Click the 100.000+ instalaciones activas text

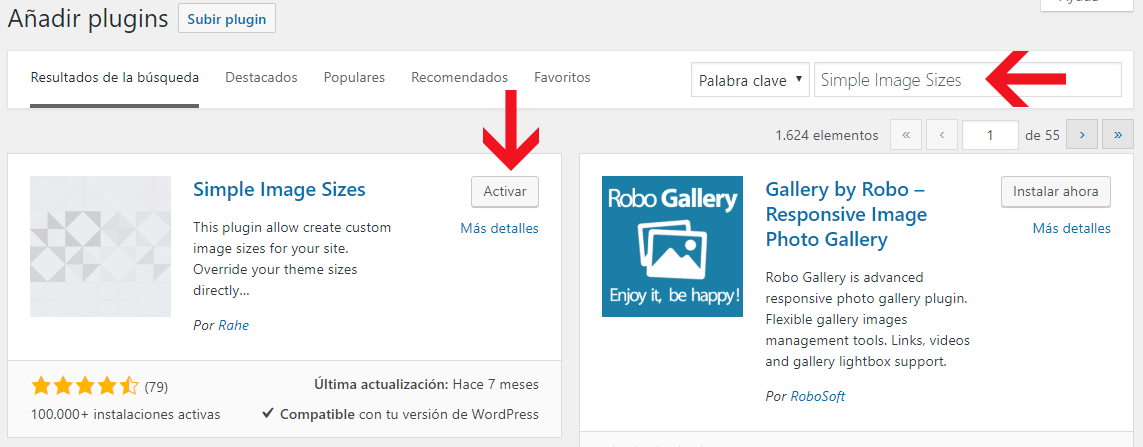click(x=125, y=414)
